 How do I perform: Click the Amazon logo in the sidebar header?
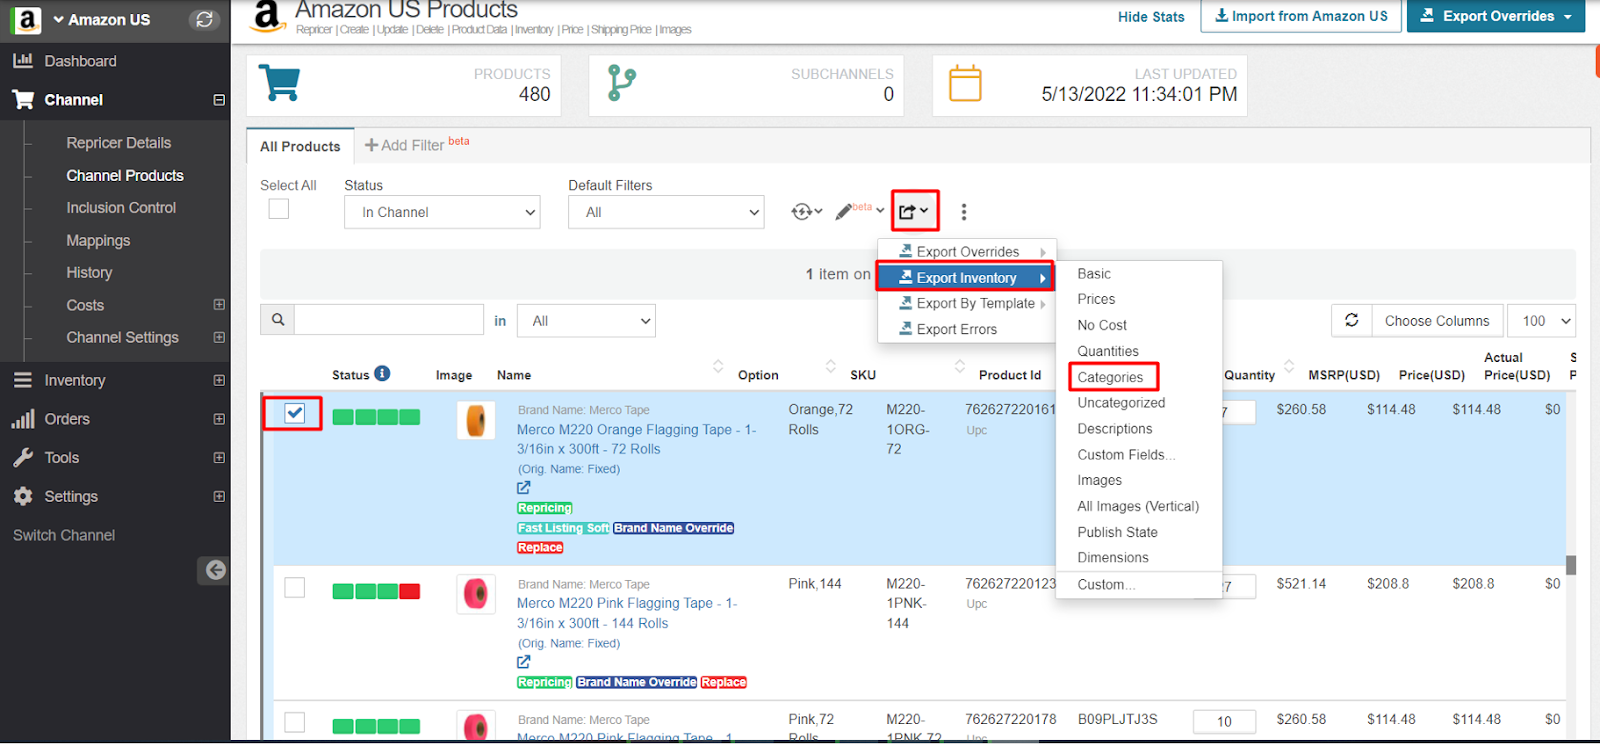pos(27,19)
